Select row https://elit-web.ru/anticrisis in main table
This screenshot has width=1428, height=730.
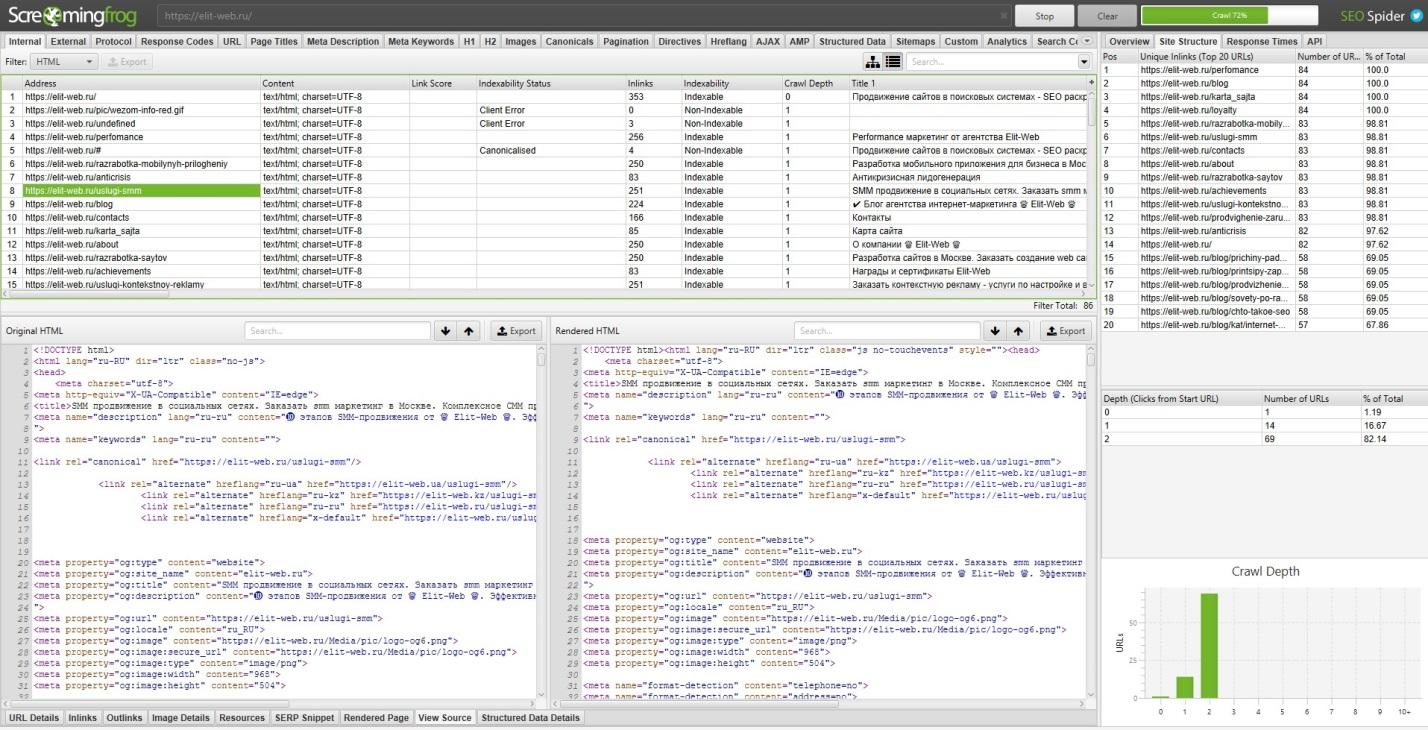tap(545, 177)
